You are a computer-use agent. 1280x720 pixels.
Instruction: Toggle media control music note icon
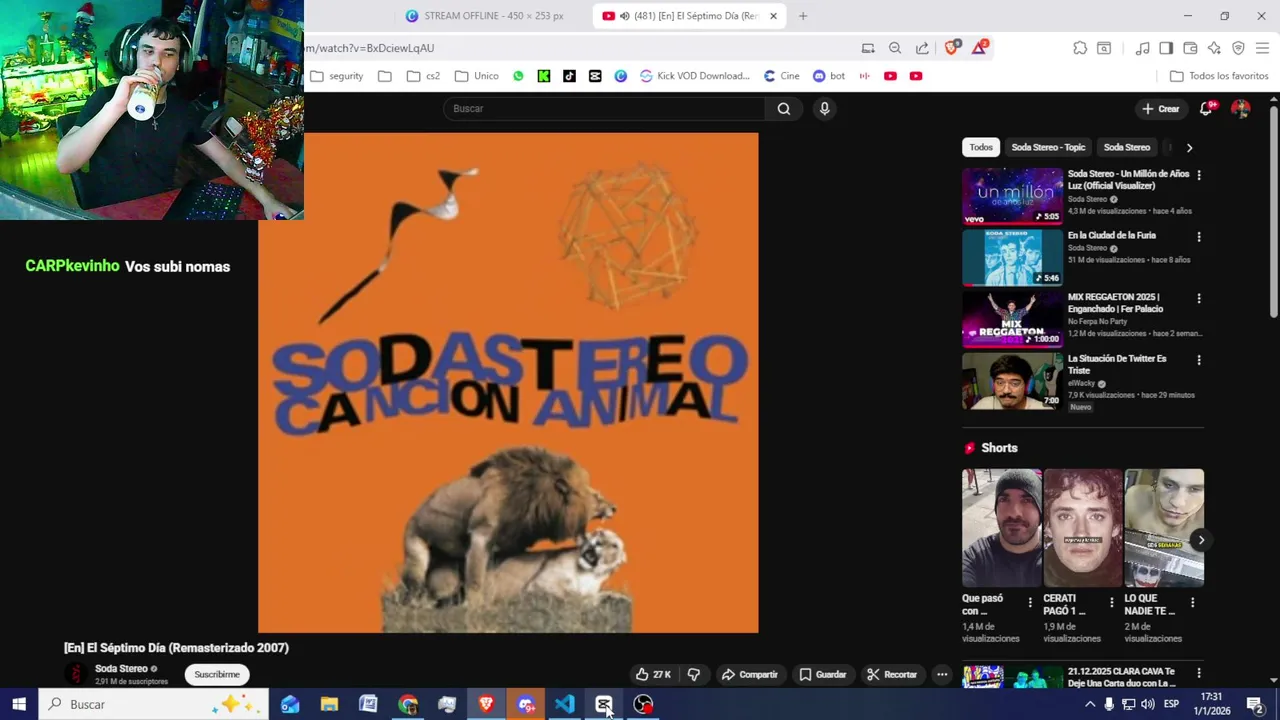[1142, 48]
